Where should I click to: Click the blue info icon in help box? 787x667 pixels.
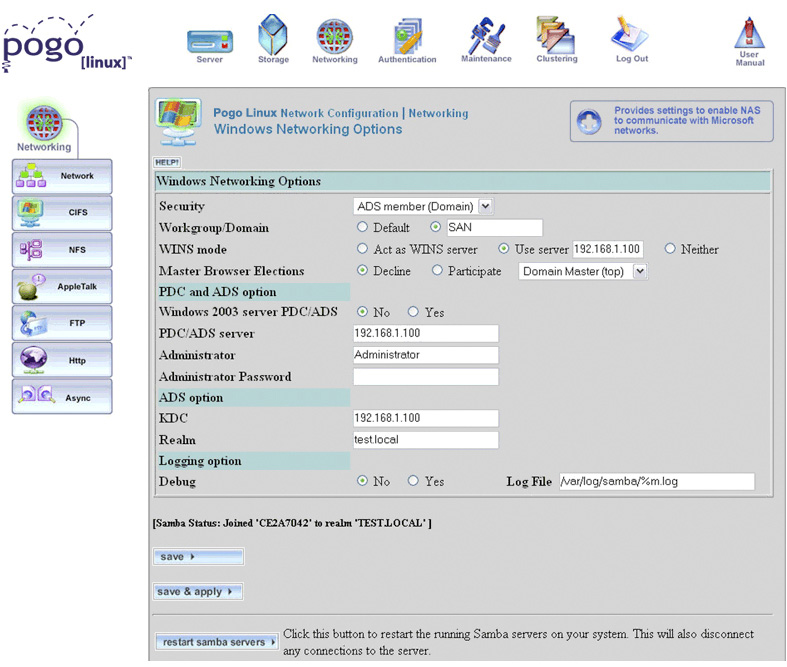[589, 122]
